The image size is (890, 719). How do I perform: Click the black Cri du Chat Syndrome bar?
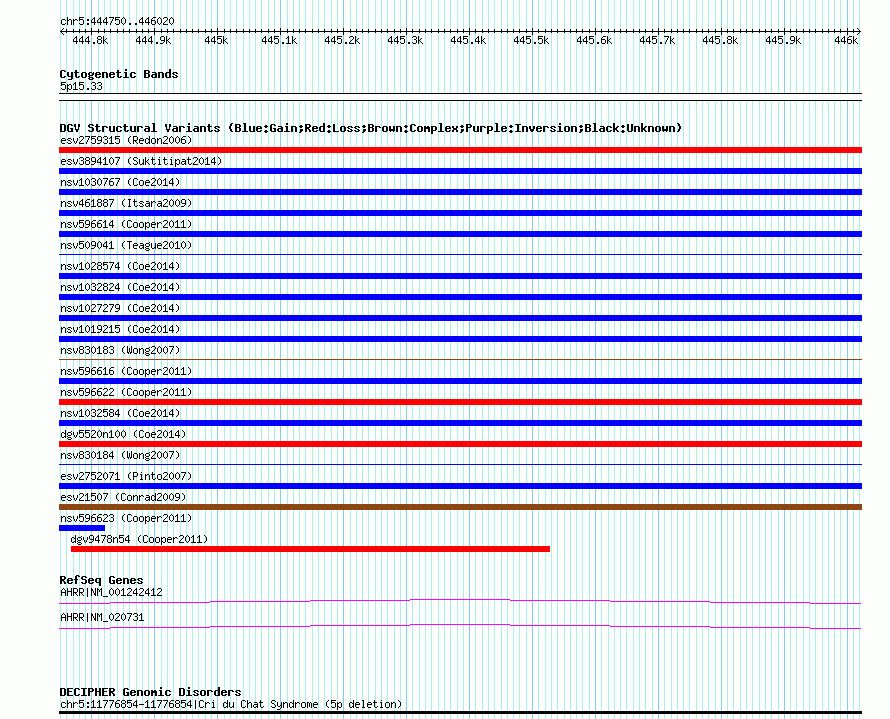(460, 713)
